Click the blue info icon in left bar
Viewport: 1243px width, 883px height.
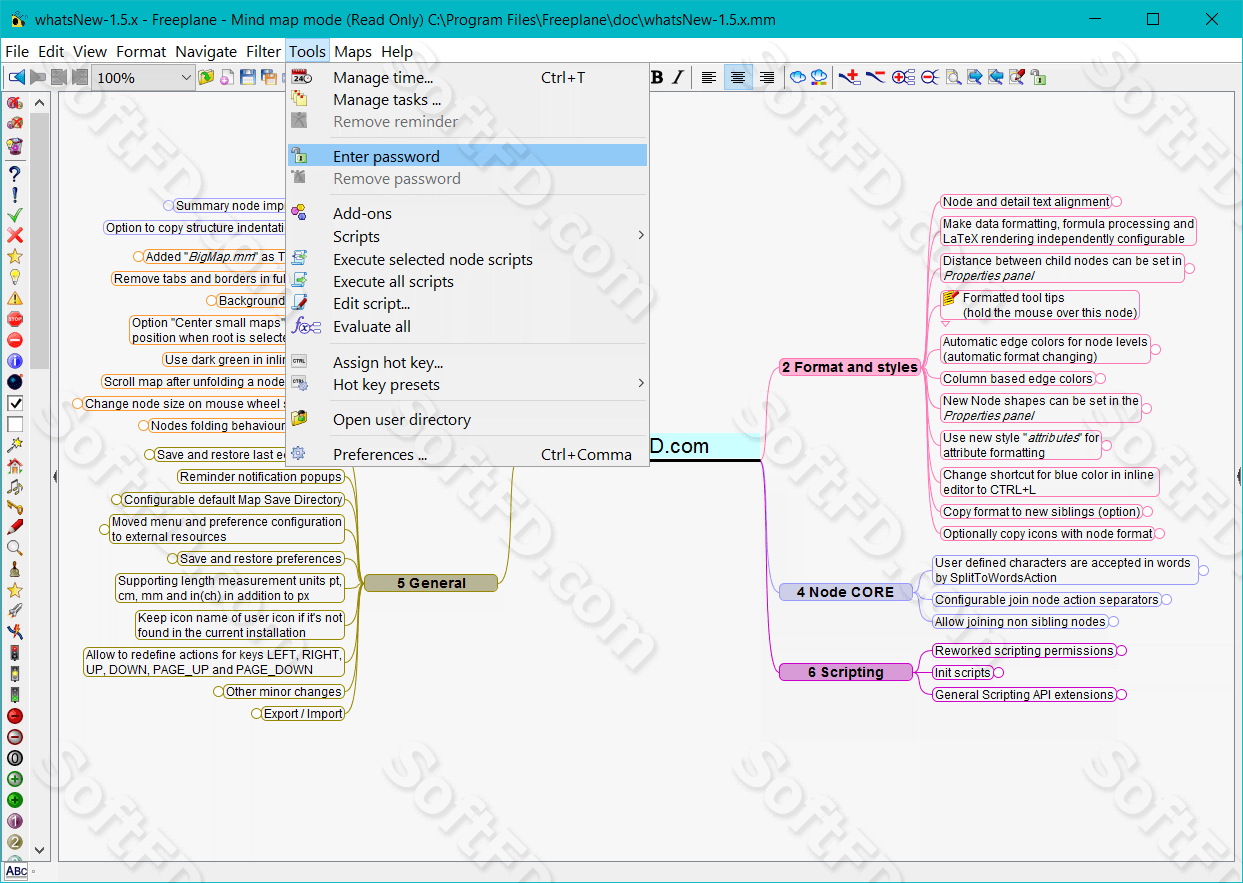(15, 361)
